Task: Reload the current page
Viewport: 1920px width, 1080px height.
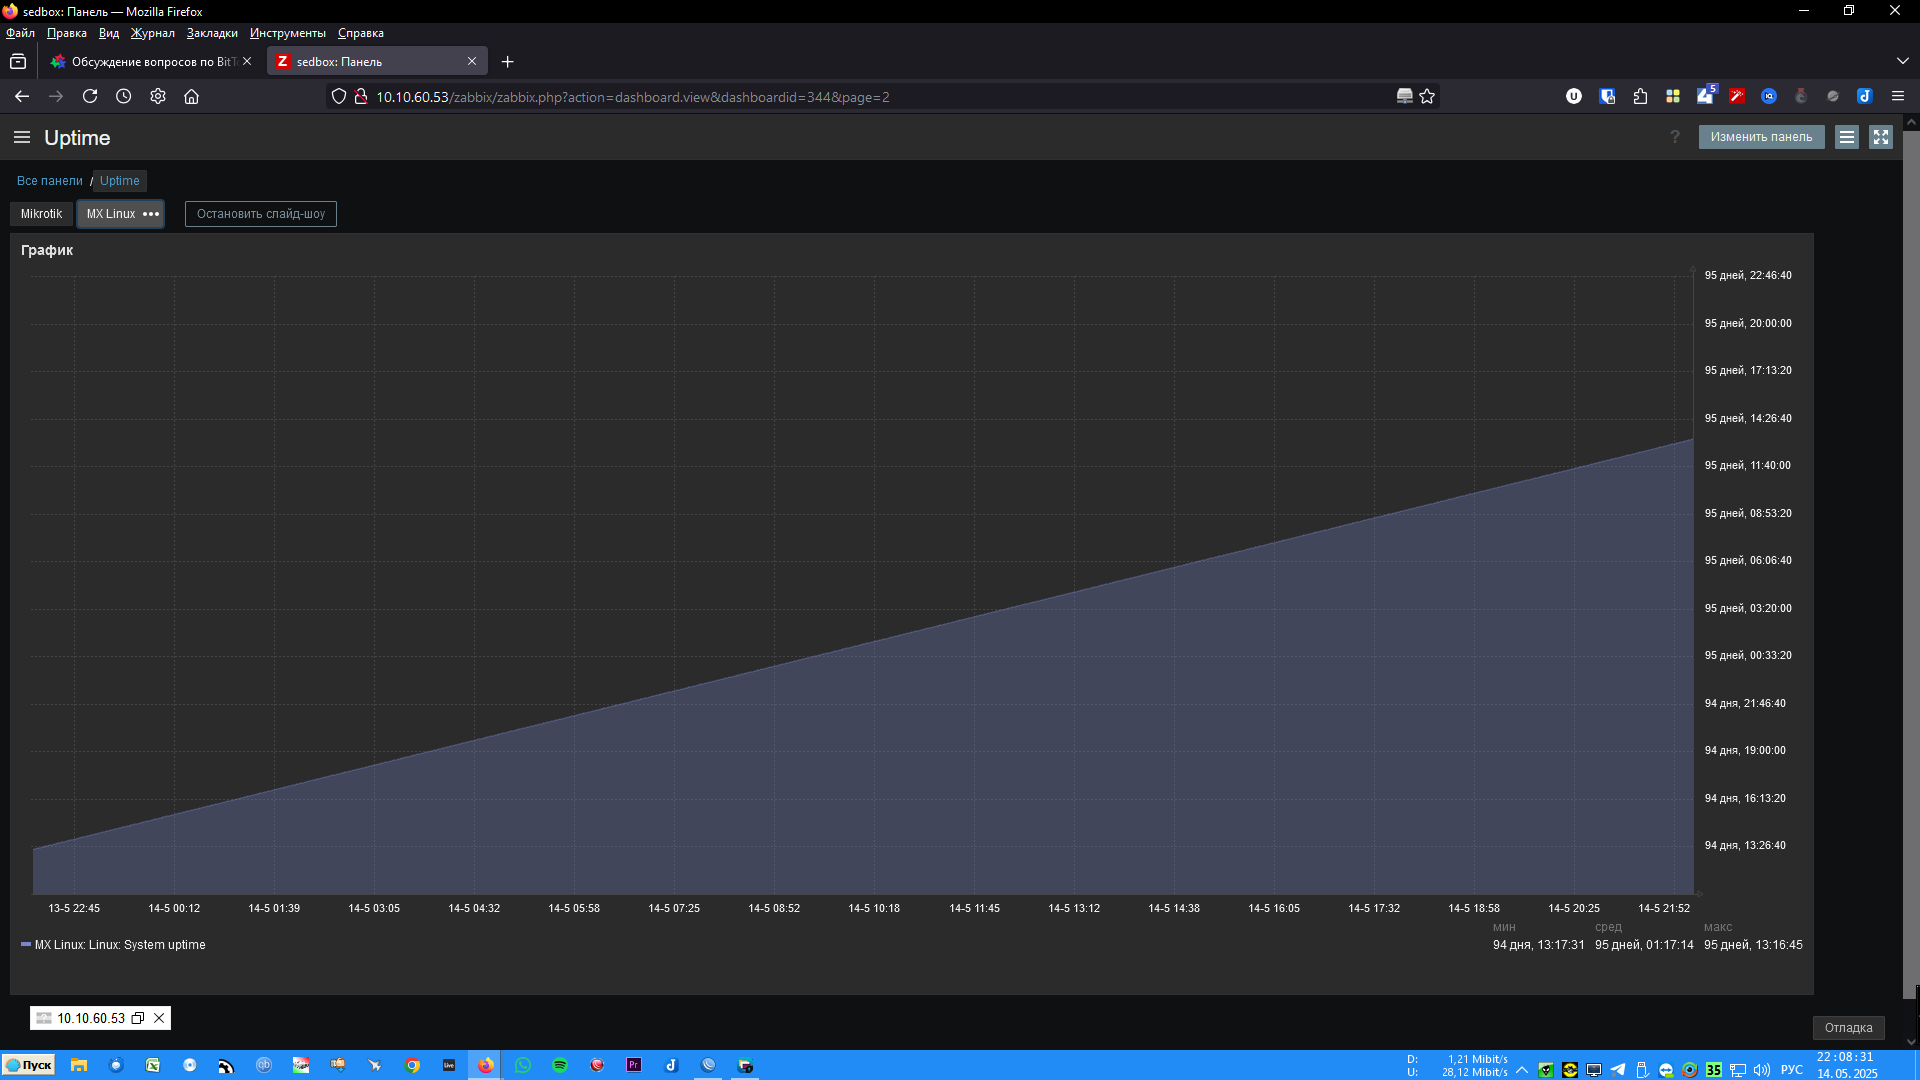Action: click(x=90, y=96)
